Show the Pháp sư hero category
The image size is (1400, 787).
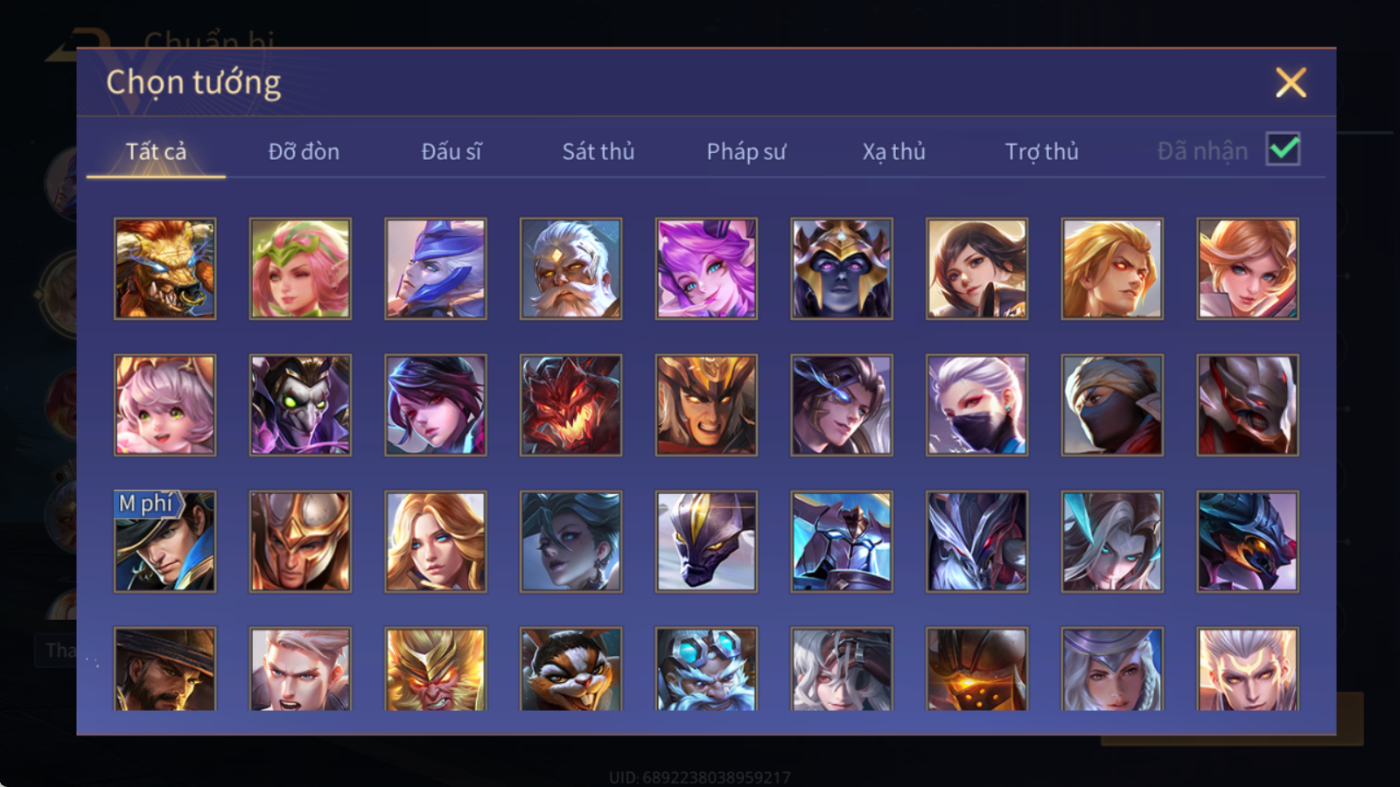click(x=746, y=151)
